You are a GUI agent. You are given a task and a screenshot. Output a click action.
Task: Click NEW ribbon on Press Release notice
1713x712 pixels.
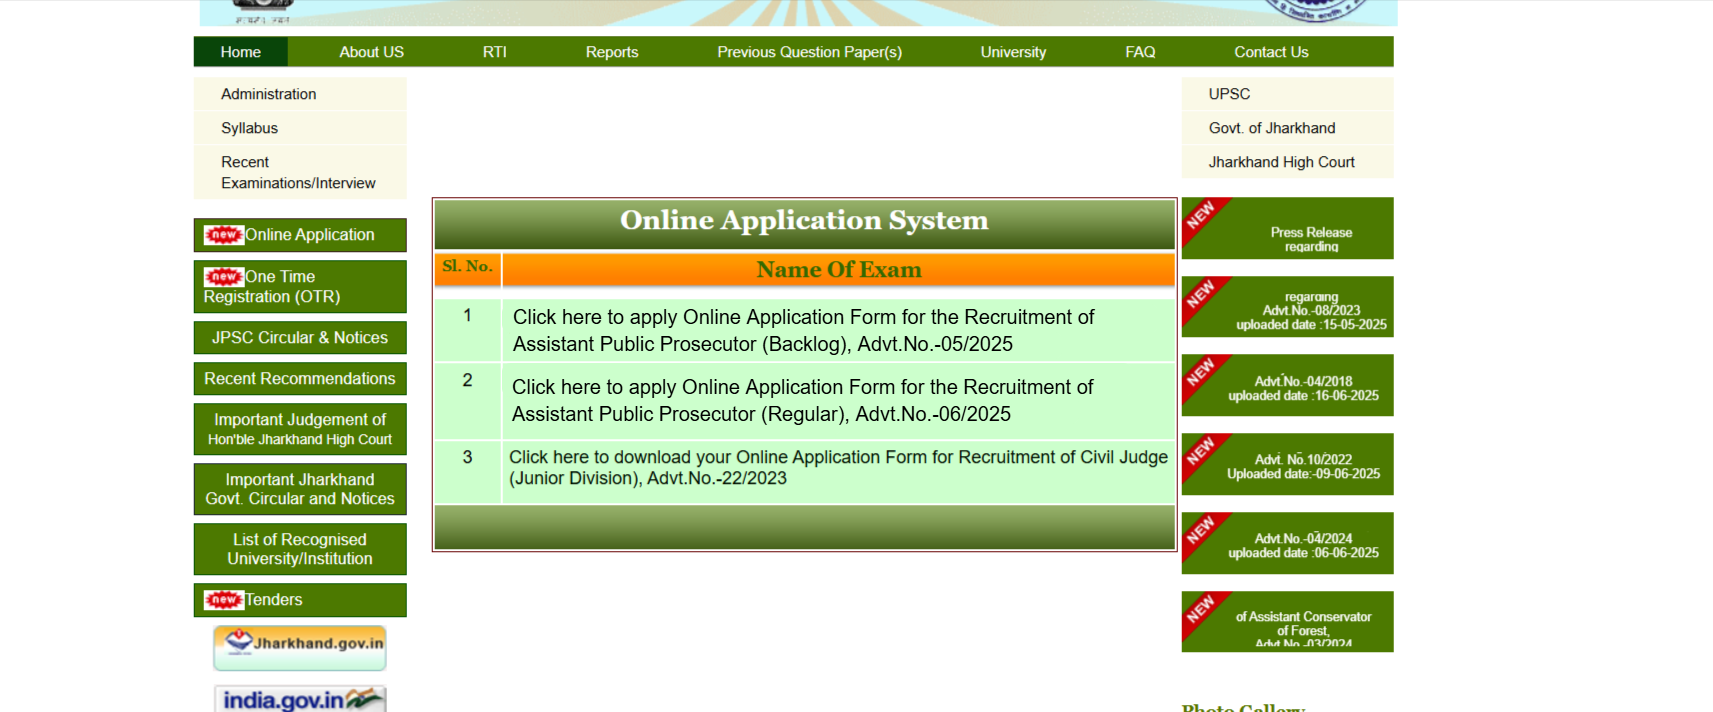1201,216
